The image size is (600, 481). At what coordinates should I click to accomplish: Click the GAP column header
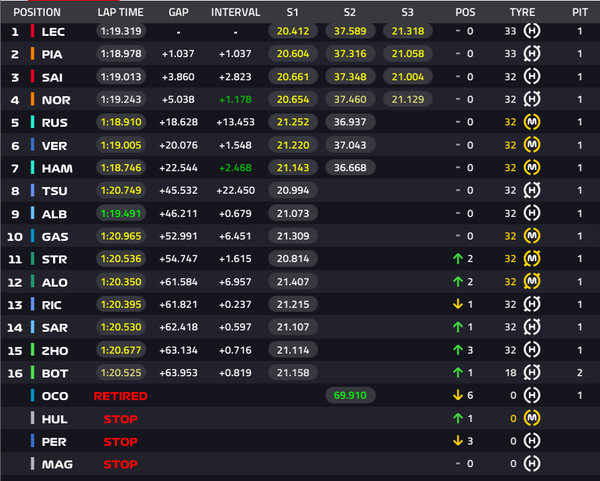click(178, 12)
